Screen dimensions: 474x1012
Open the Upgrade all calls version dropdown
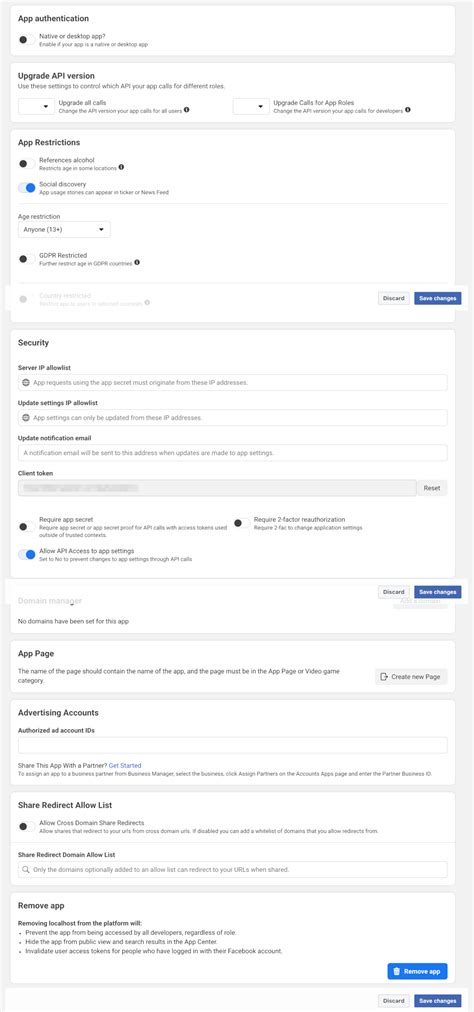[36, 106]
